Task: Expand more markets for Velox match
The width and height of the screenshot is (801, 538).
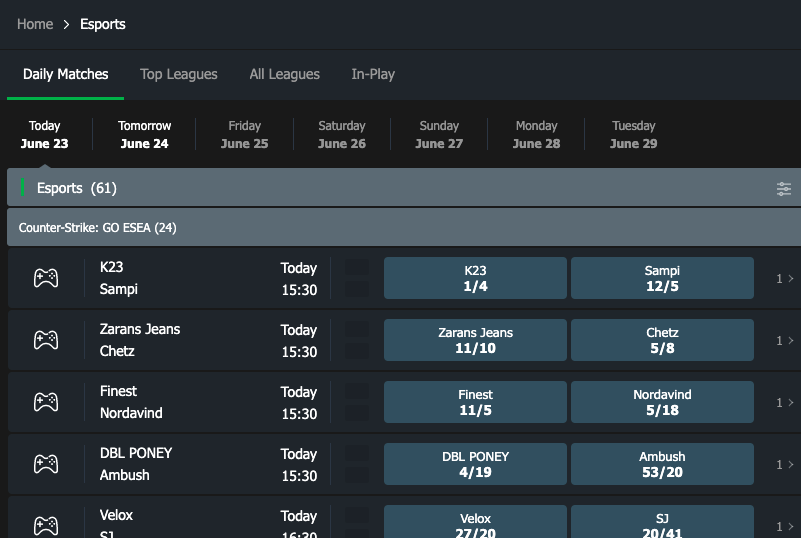Action: pos(785,526)
